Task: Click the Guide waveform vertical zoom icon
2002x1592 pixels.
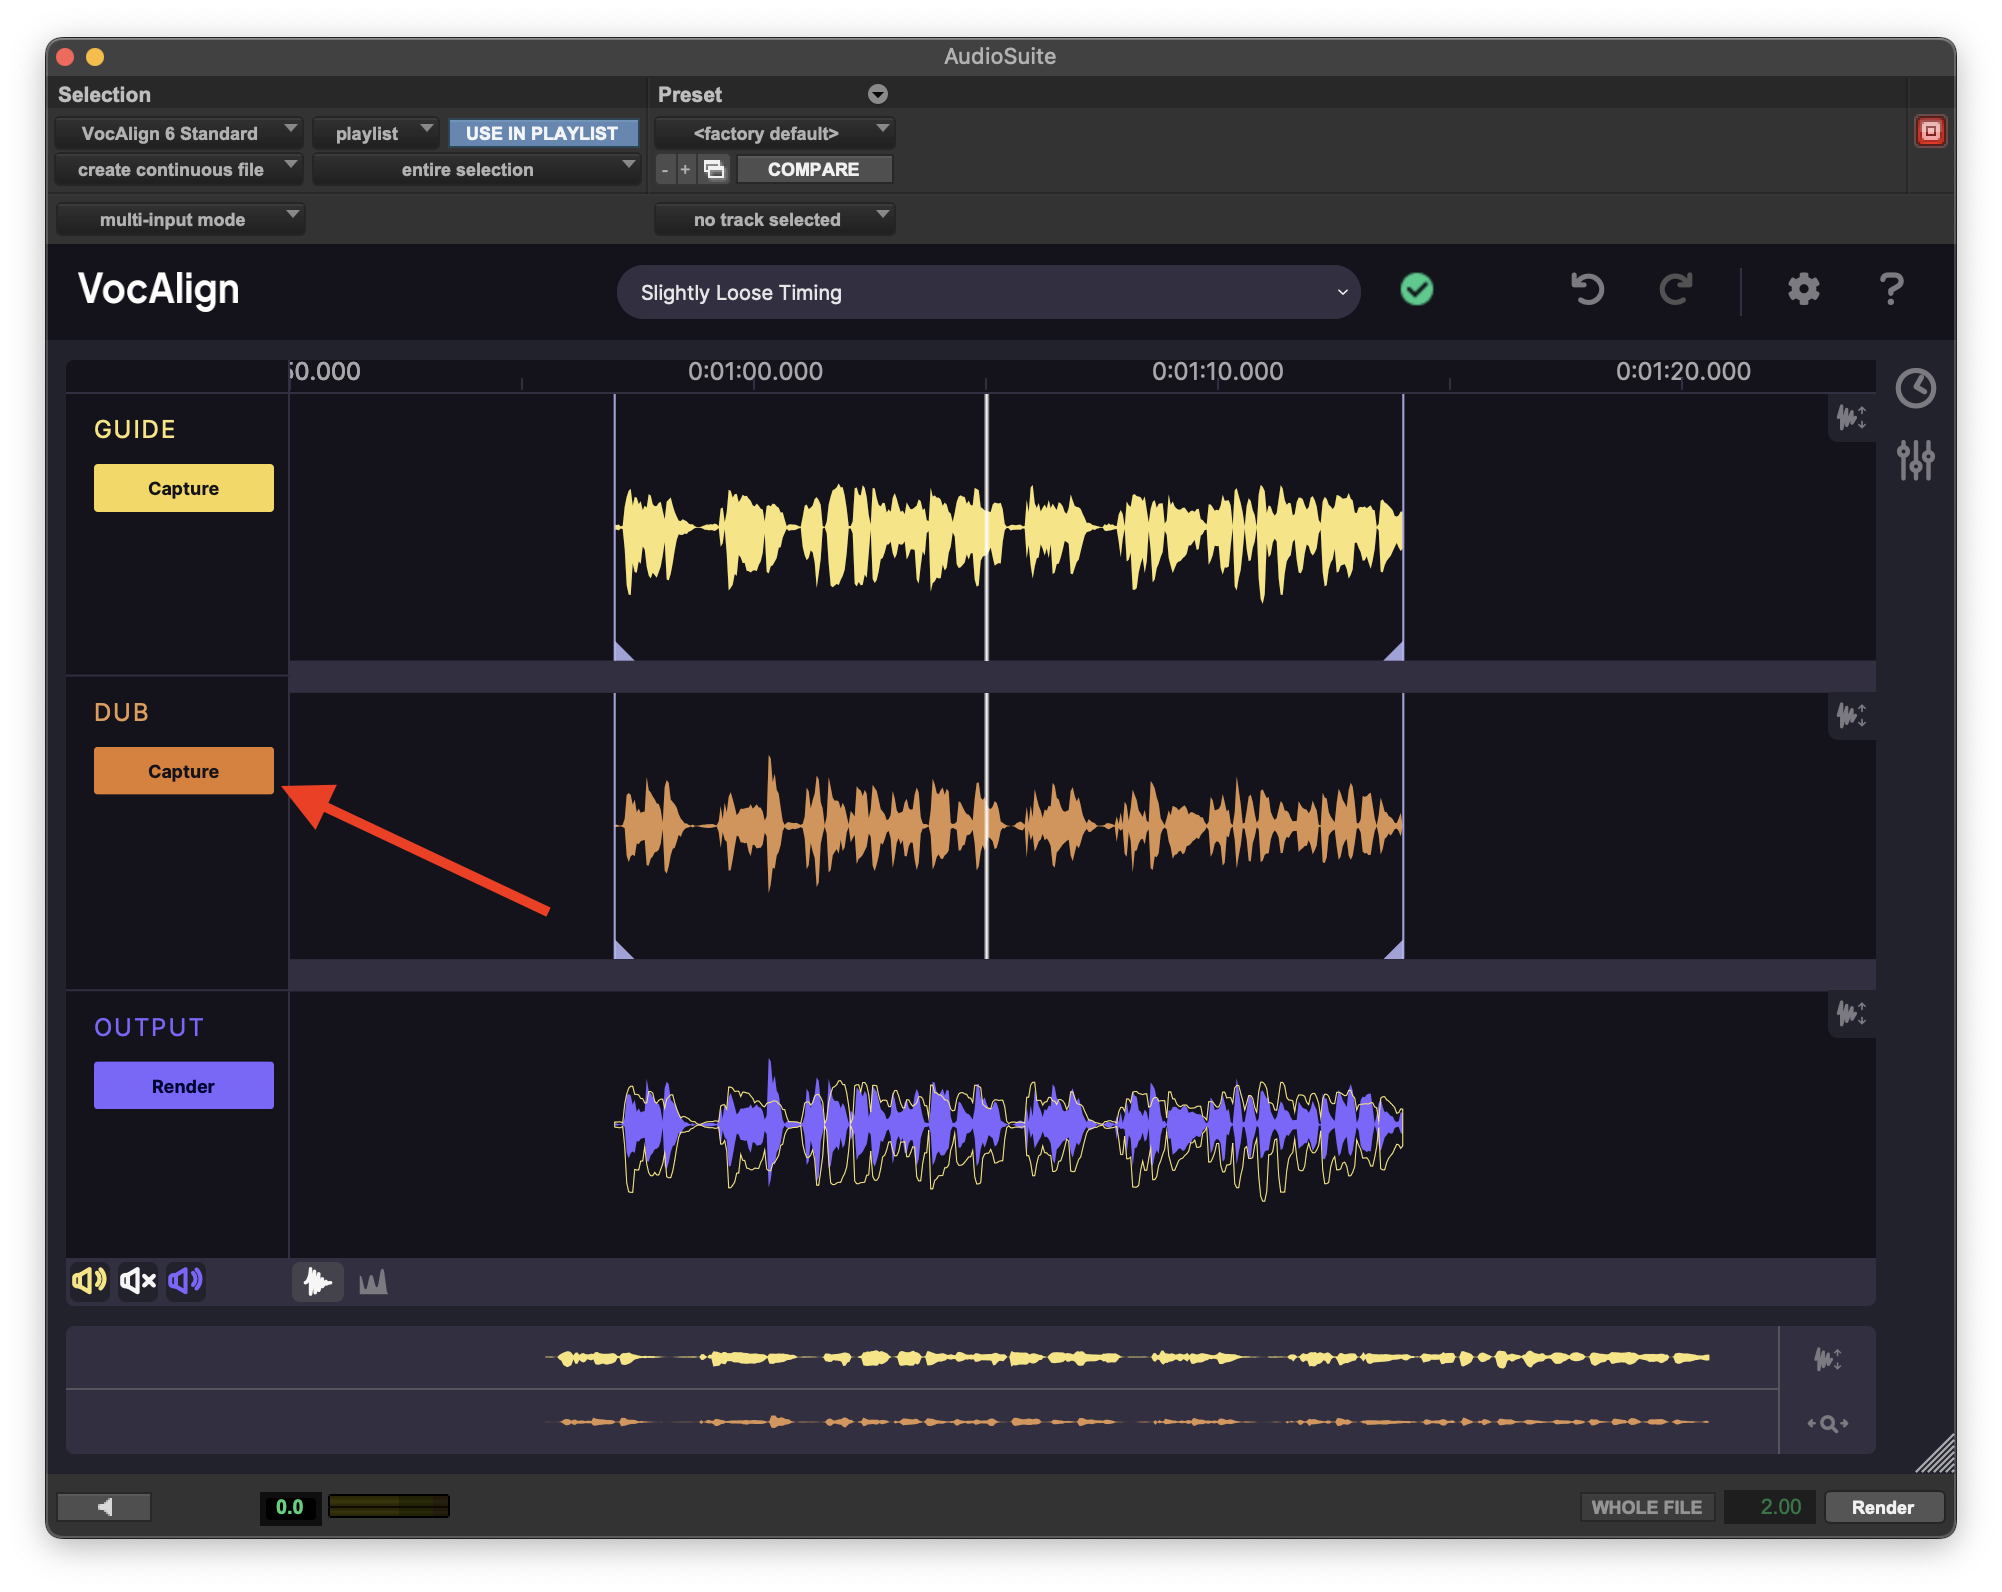Action: point(1851,417)
